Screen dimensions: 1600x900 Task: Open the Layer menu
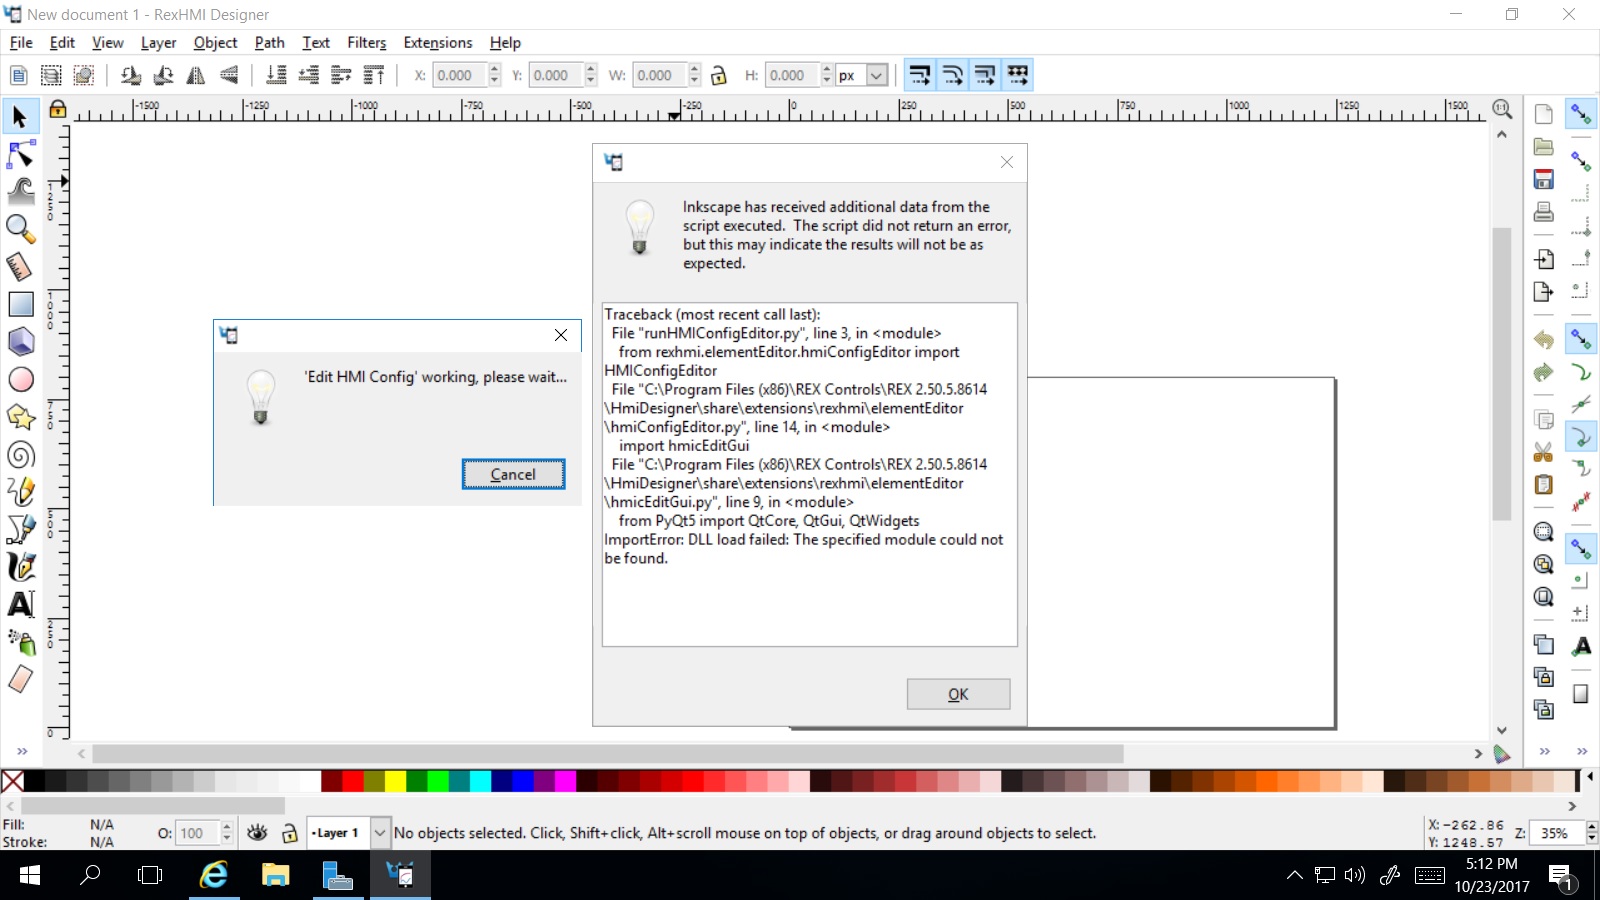pyautogui.click(x=158, y=43)
